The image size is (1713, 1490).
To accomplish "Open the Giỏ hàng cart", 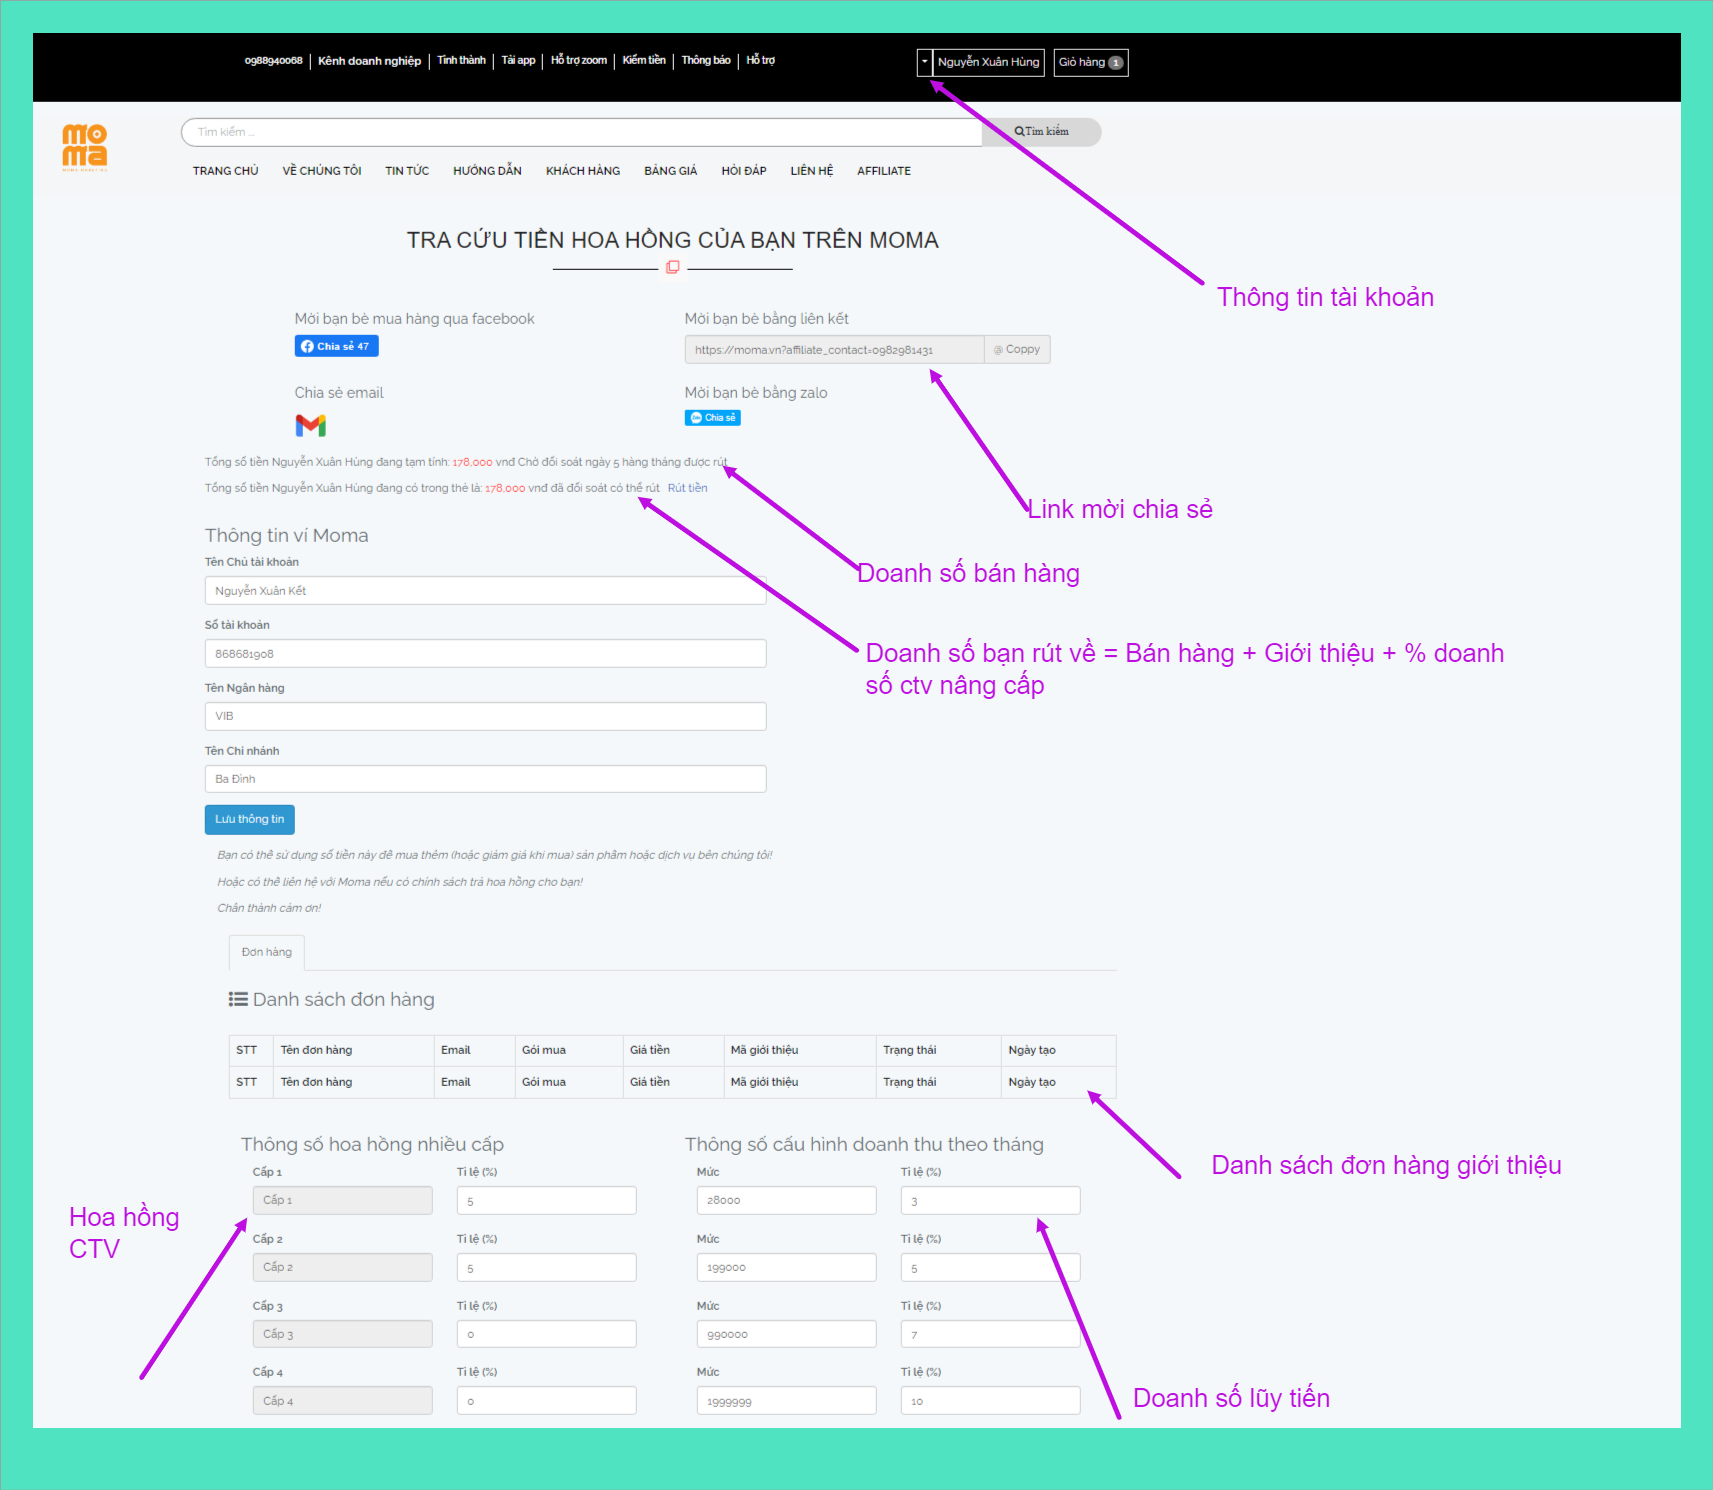I will coord(1090,63).
